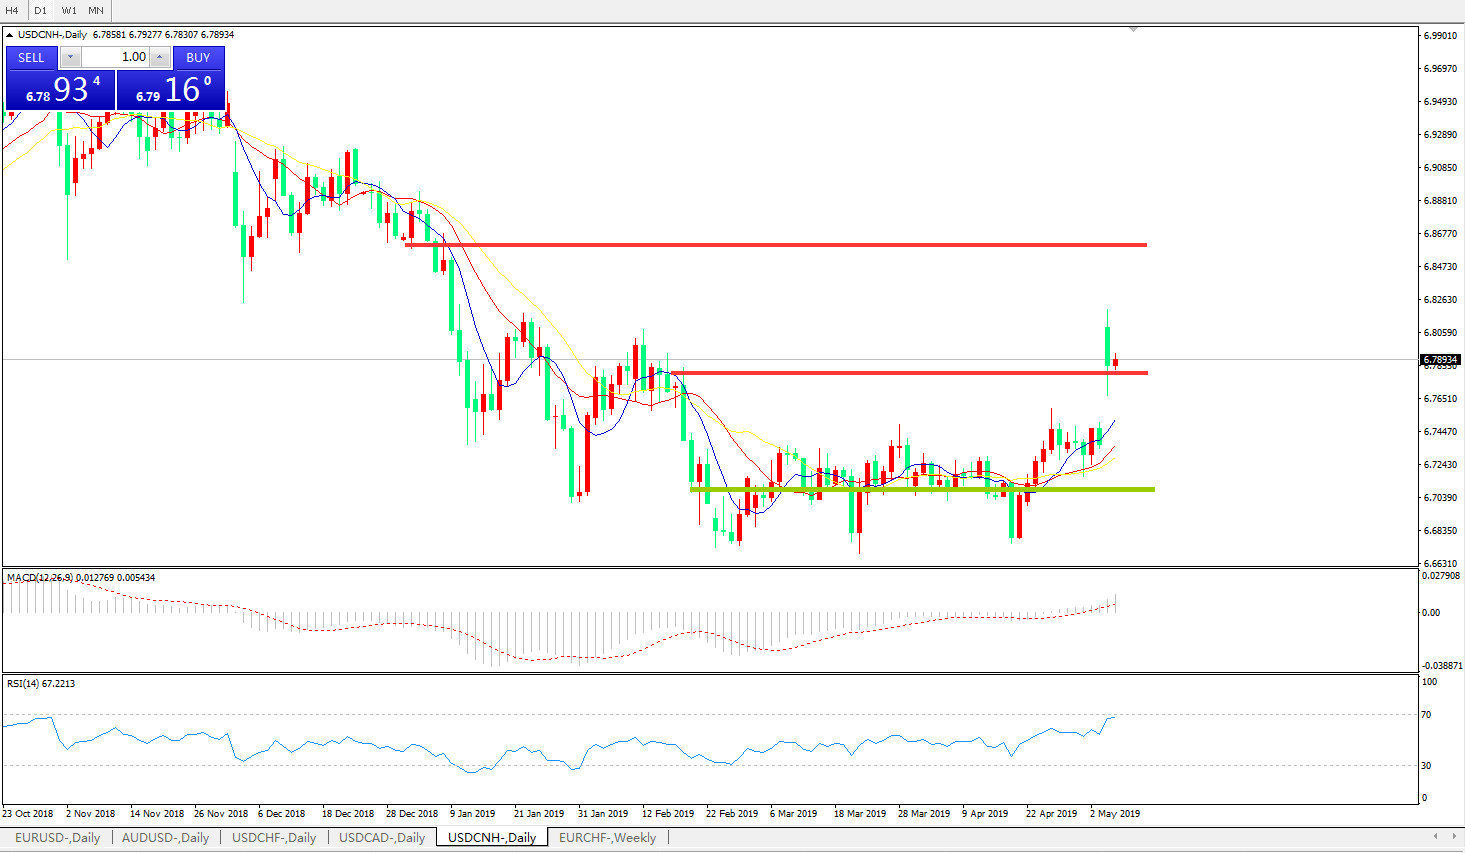Screen dimensions: 1465x853
Task: Switch to the EURCHF-,Weekly tab
Action: [607, 838]
